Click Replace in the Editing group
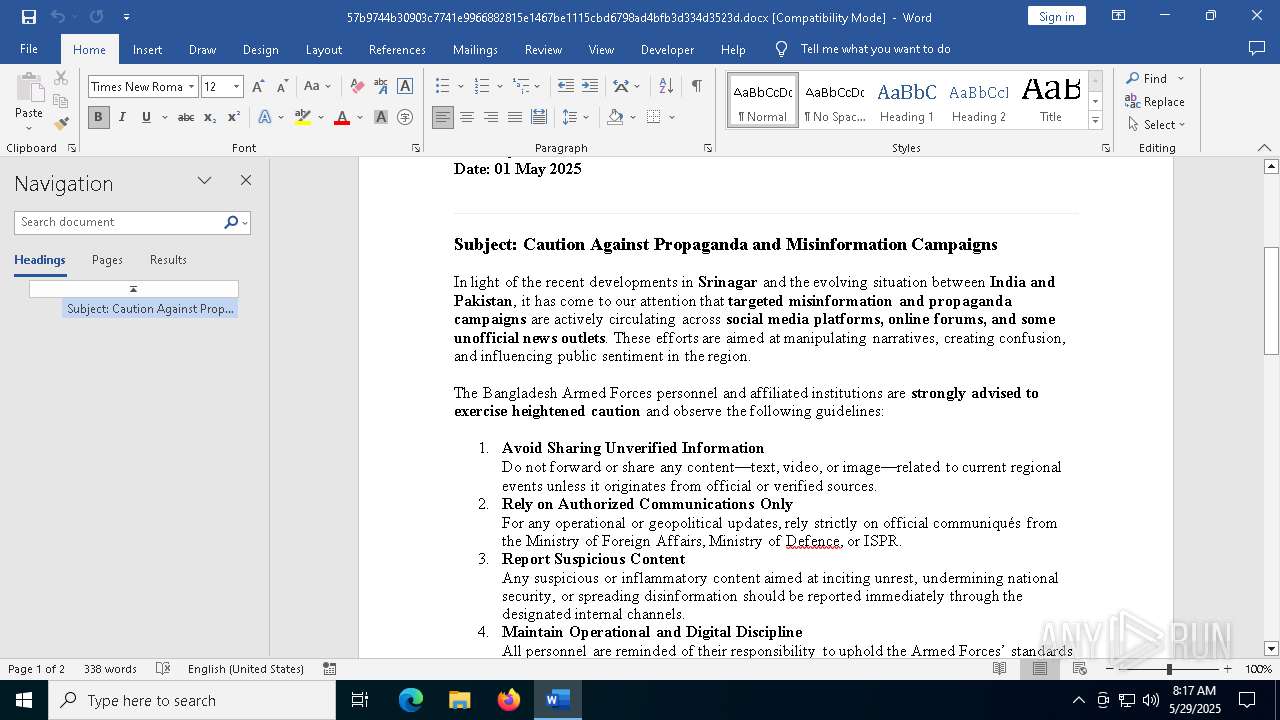This screenshot has width=1280, height=720. click(1156, 101)
